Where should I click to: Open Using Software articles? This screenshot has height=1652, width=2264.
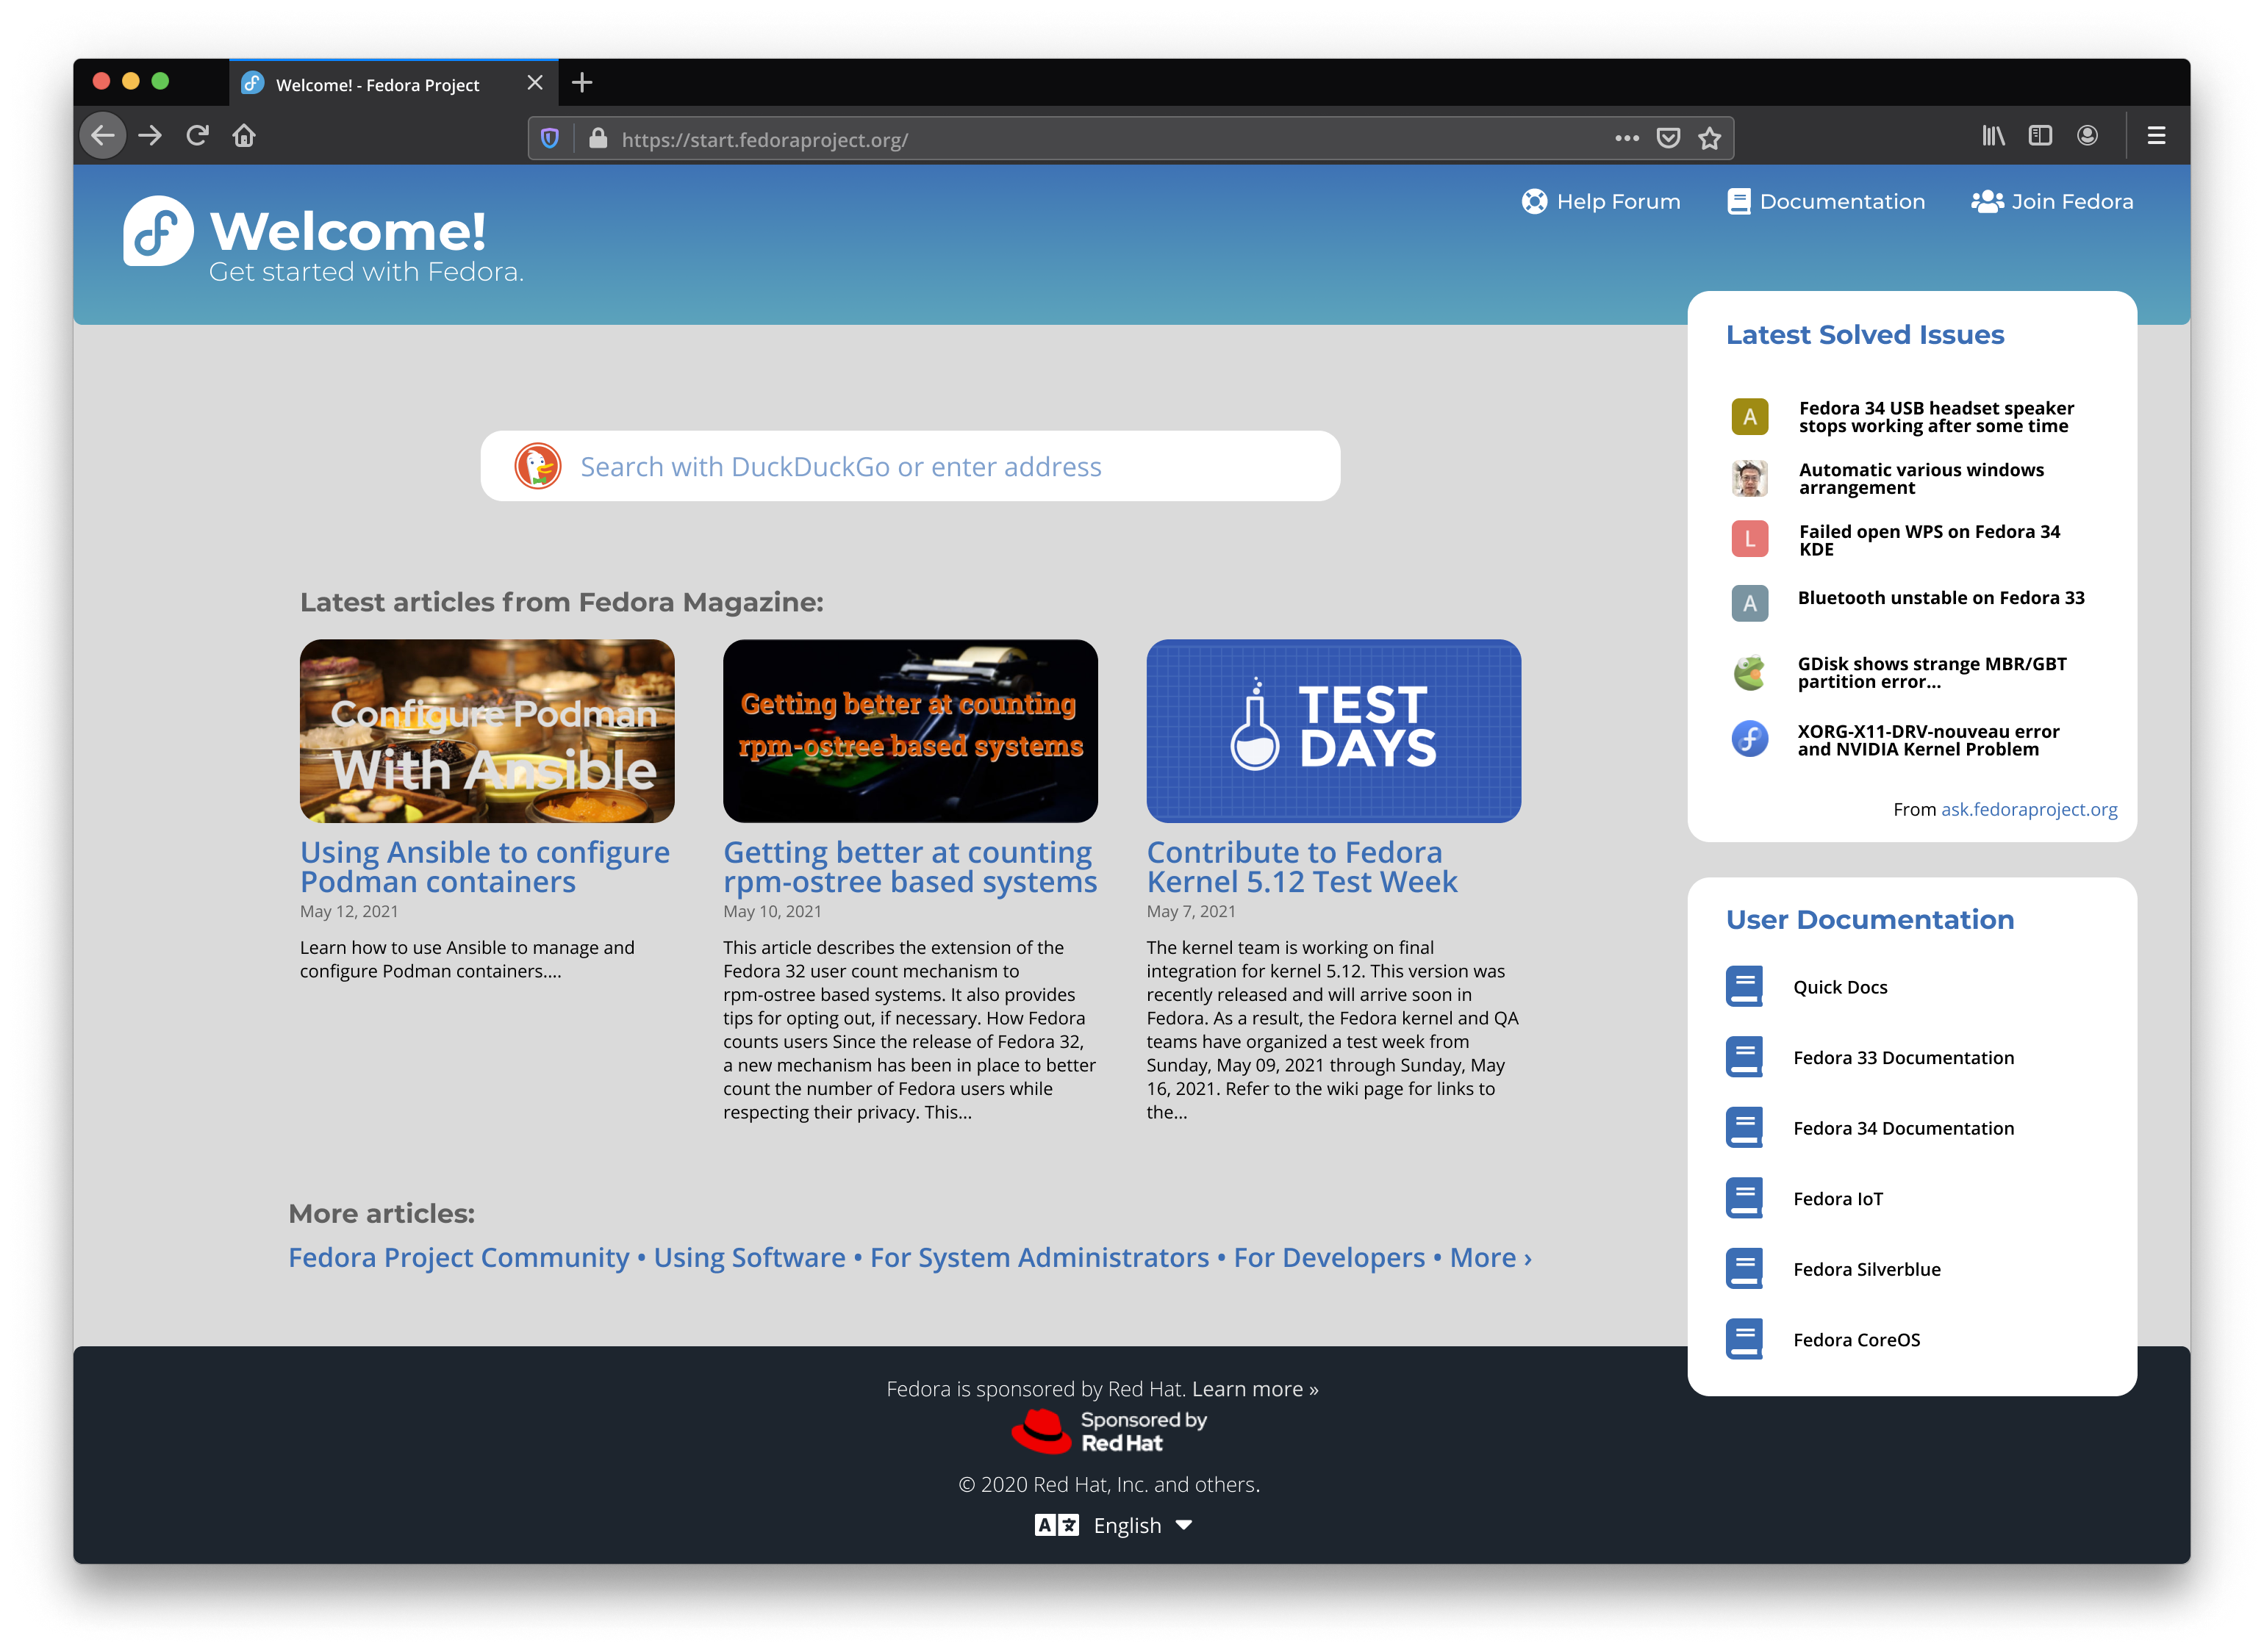click(x=750, y=1258)
